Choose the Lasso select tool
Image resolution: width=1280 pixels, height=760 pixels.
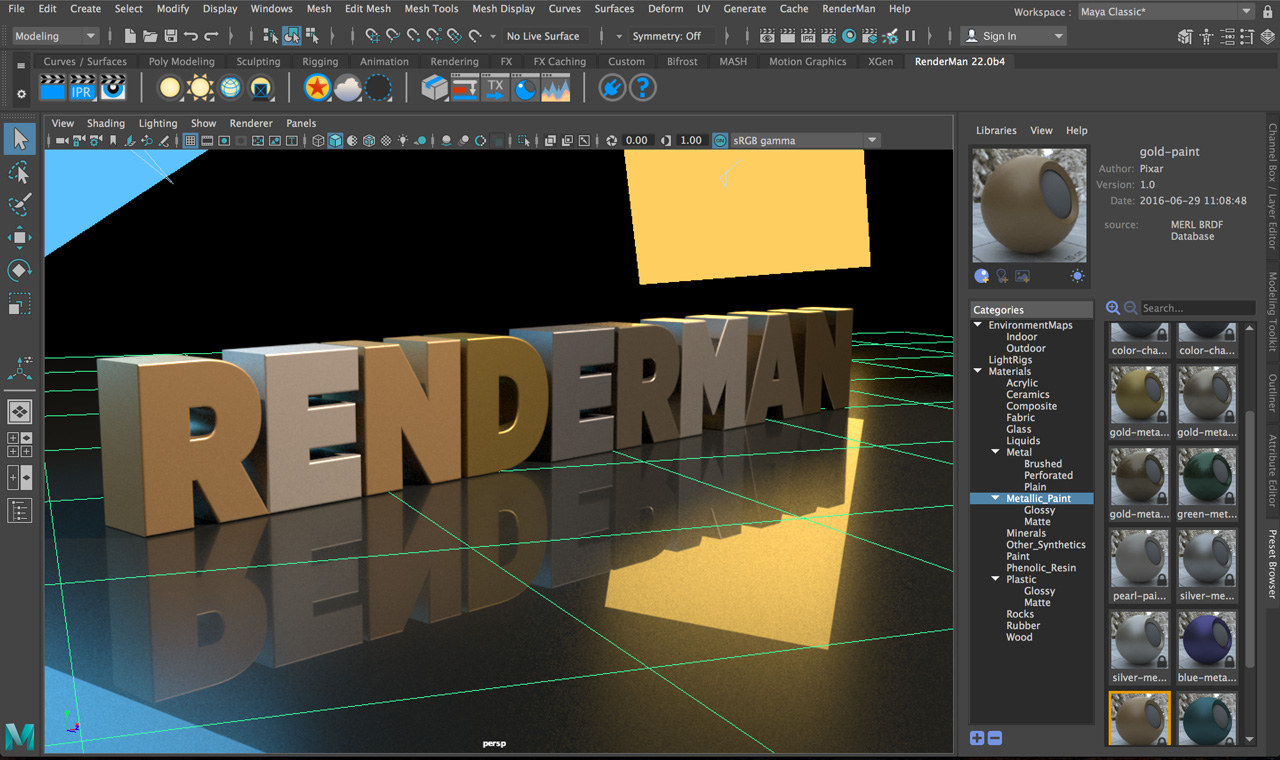pos(19,173)
